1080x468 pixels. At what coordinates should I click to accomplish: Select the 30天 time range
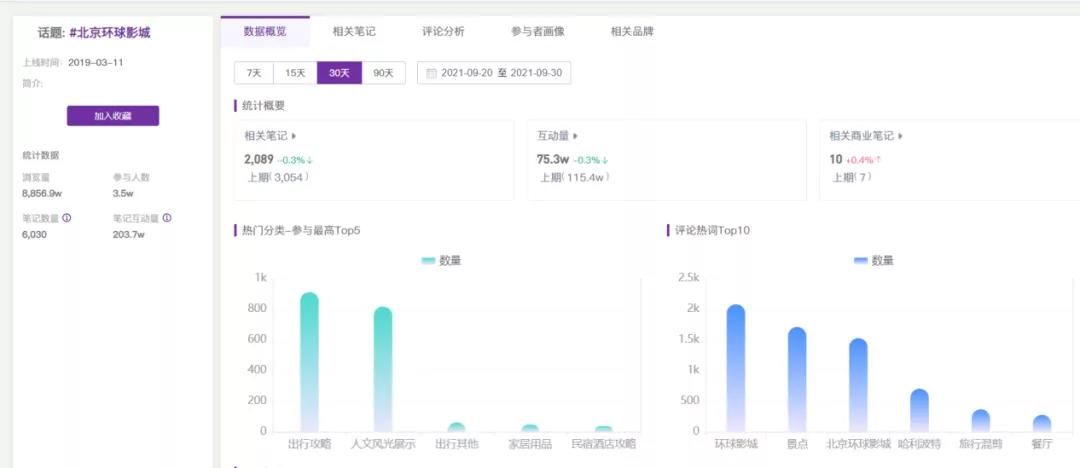[339, 73]
